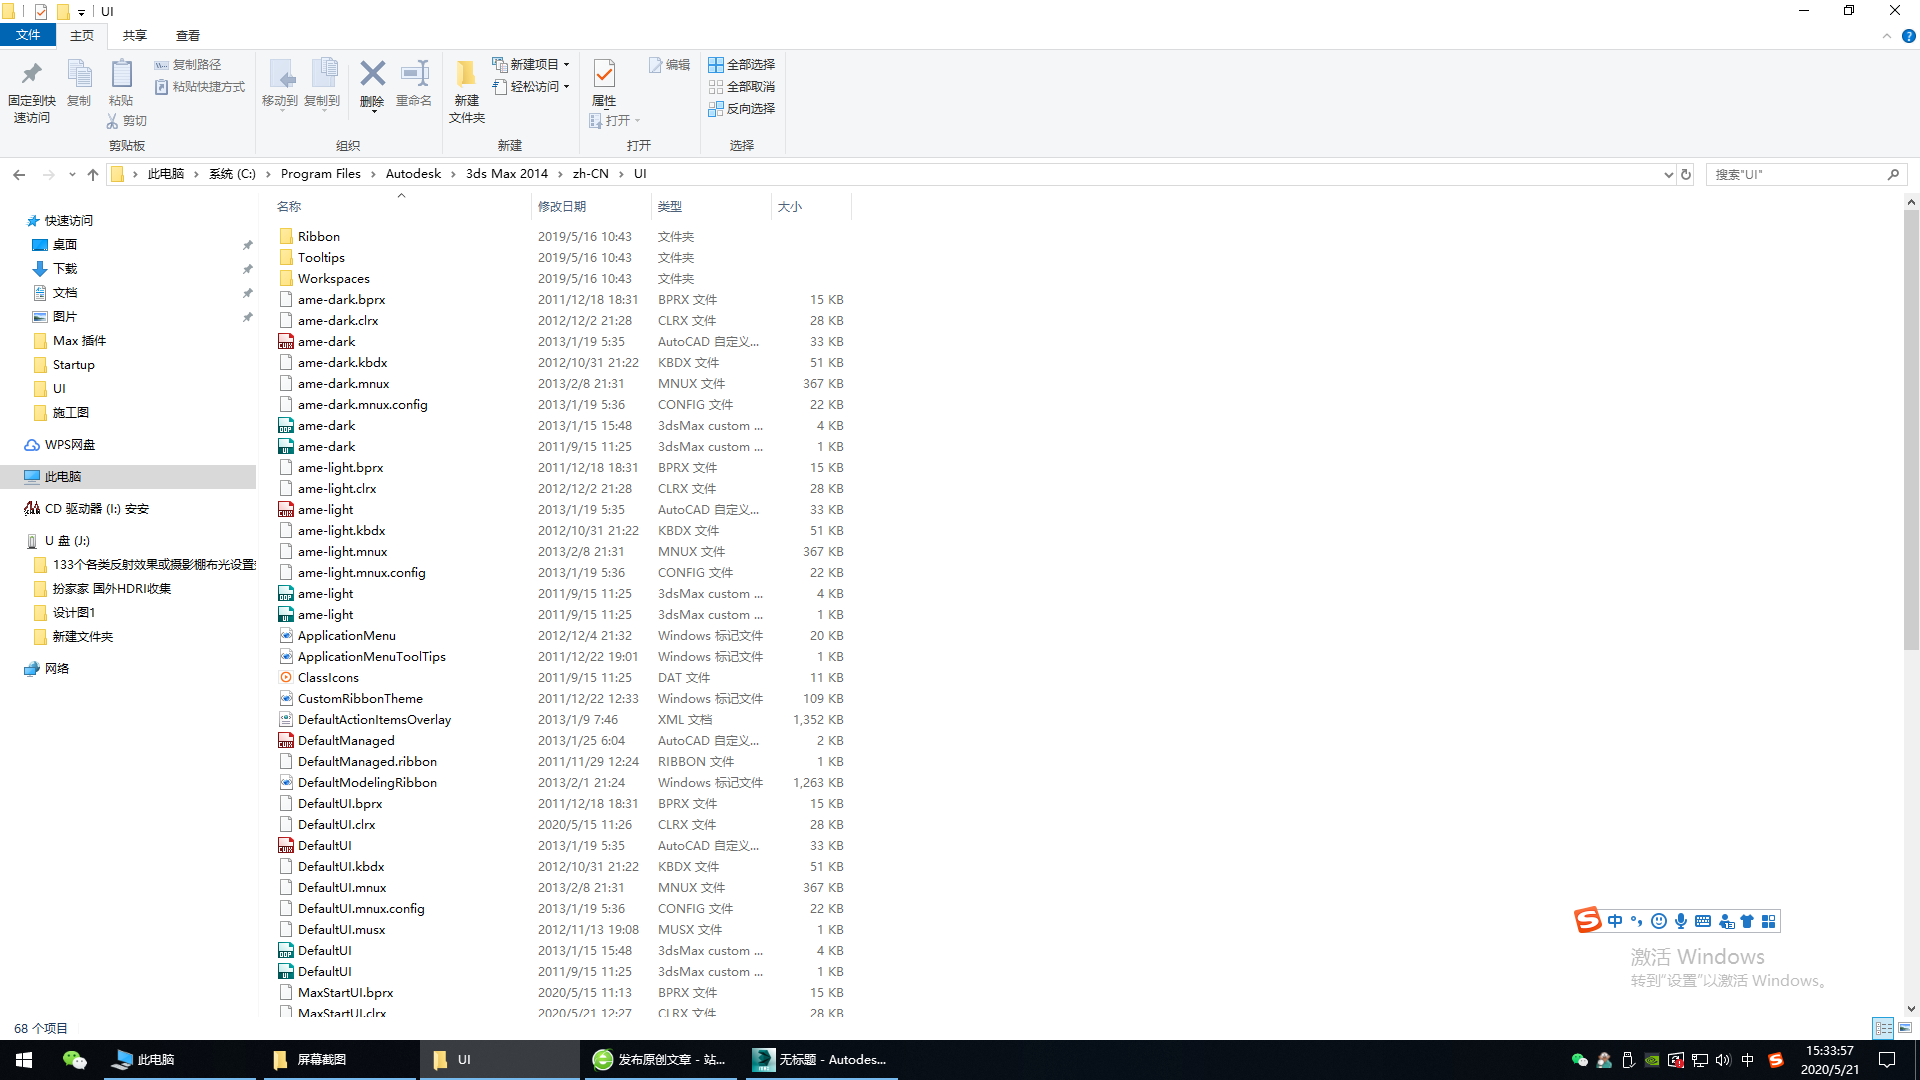Click Invert Selection (反向选择) button

pos(742,108)
